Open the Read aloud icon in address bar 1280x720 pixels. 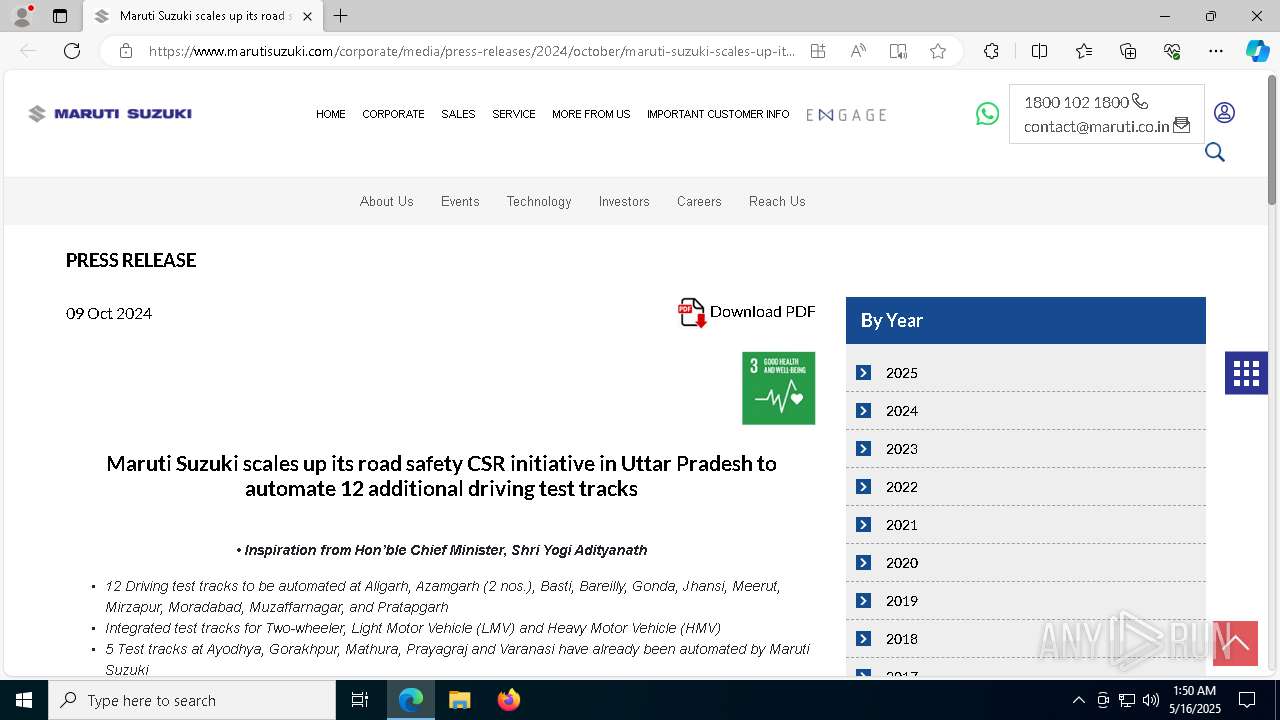click(858, 51)
